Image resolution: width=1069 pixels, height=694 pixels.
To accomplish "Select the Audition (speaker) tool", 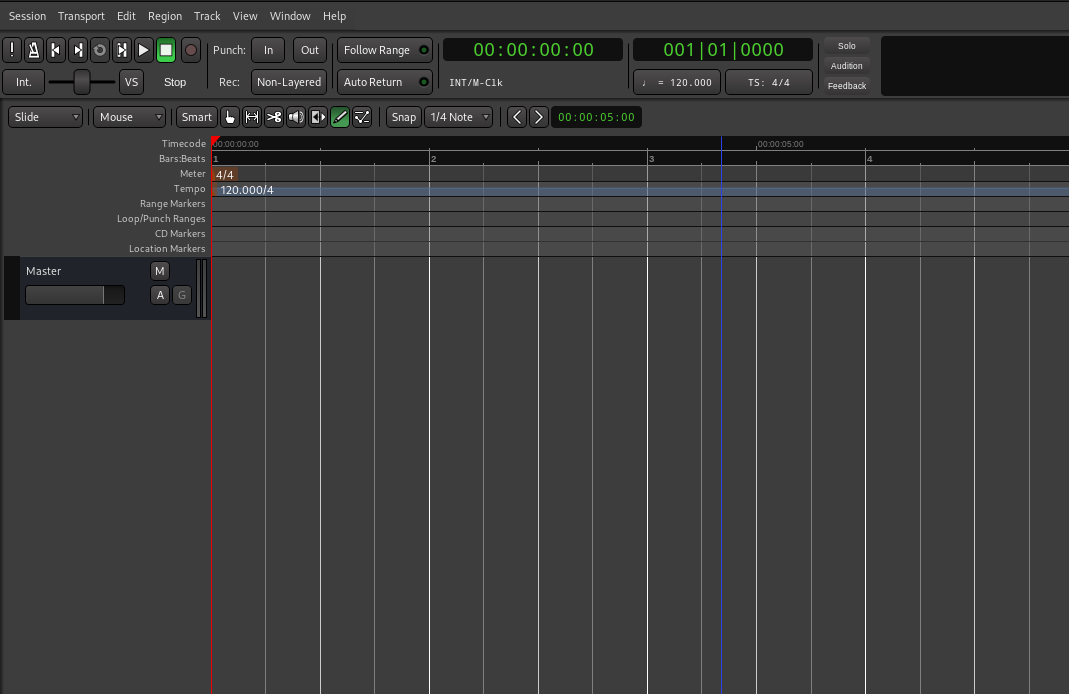I will pos(296,117).
